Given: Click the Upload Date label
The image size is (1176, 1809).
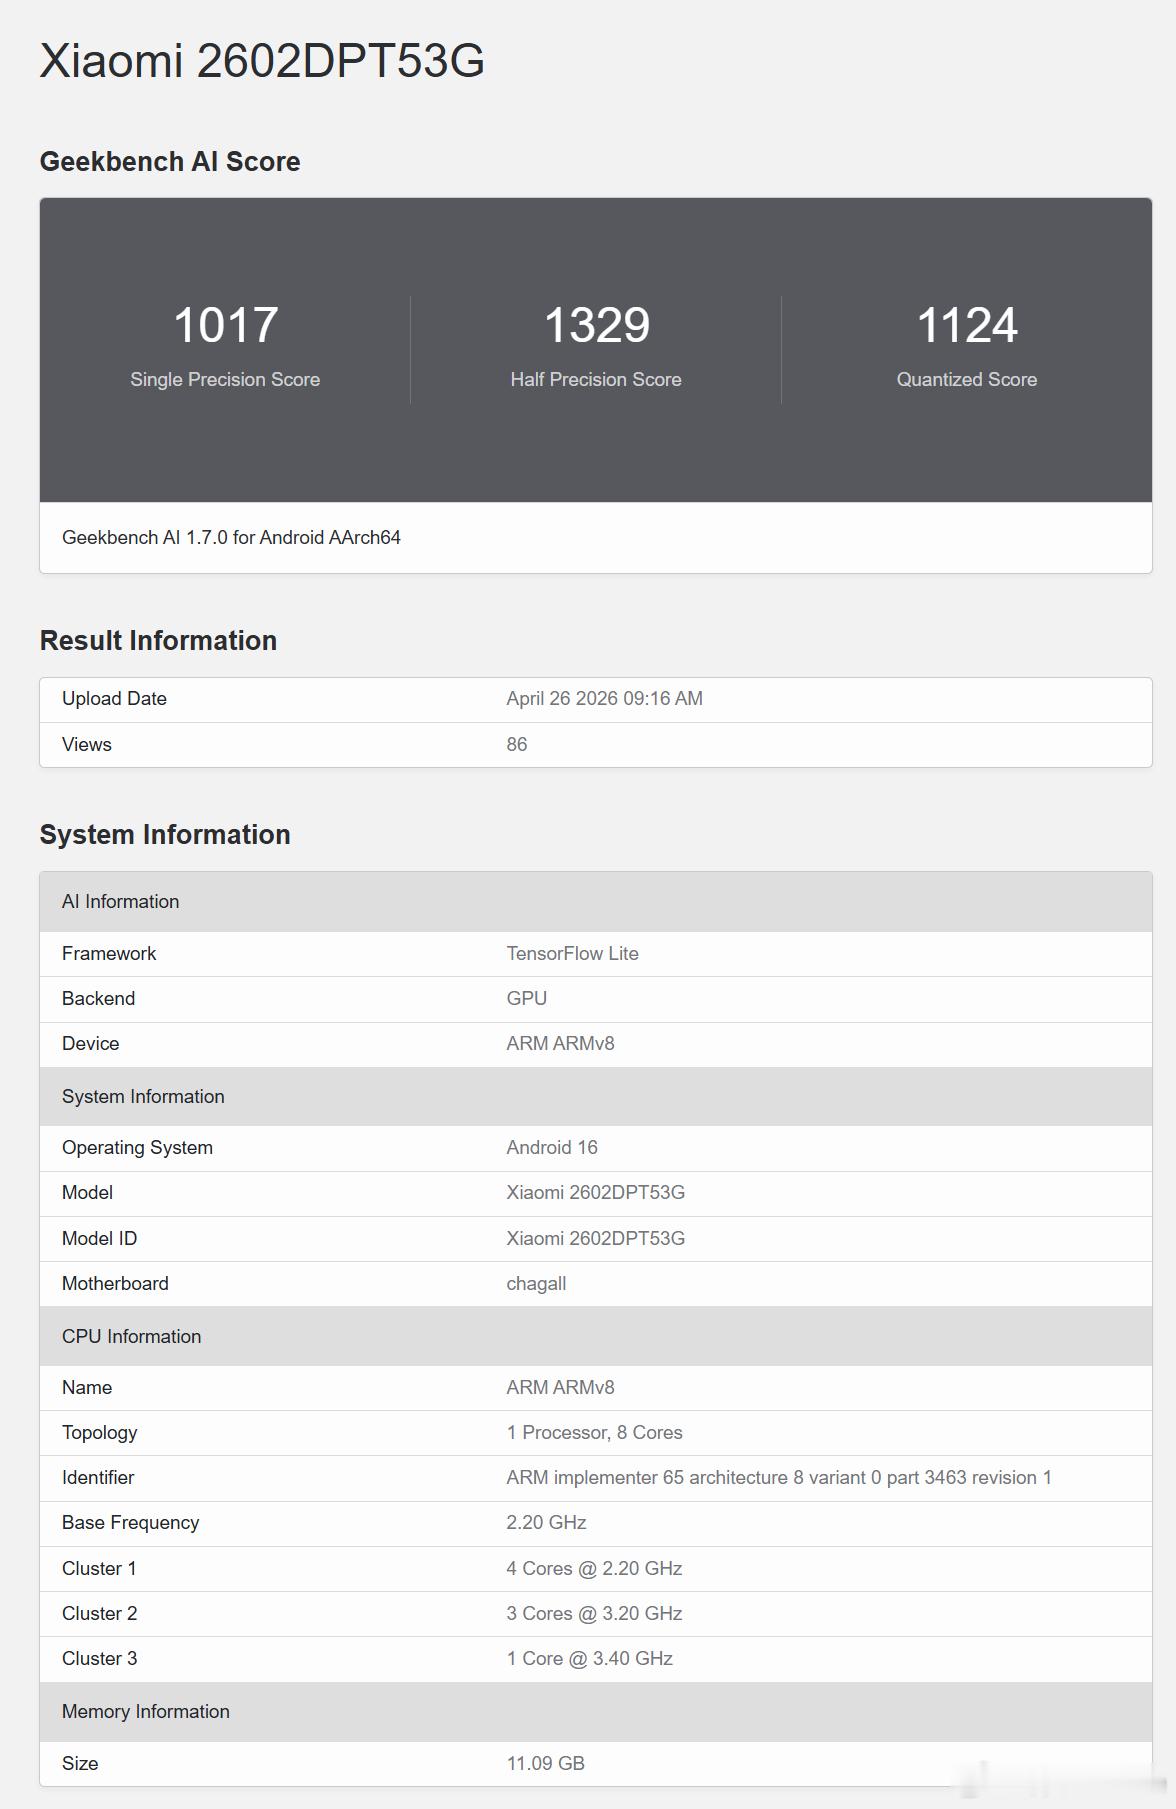Looking at the screenshot, I should pos(114,698).
